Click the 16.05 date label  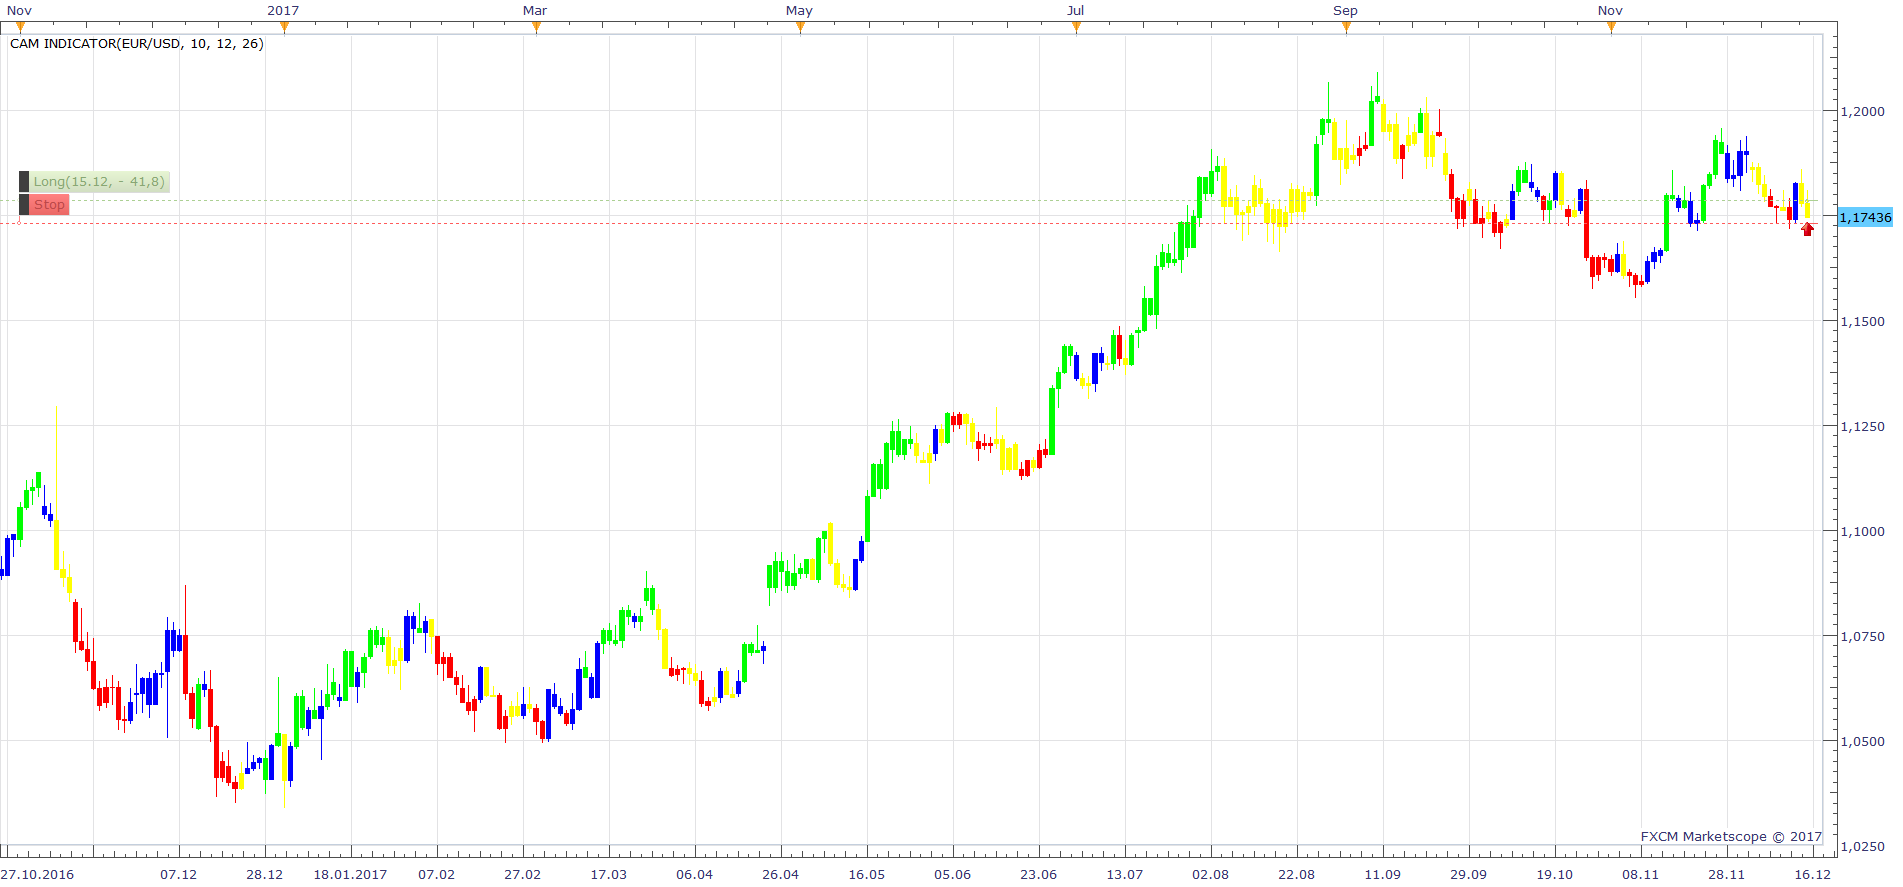(x=867, y=874)
